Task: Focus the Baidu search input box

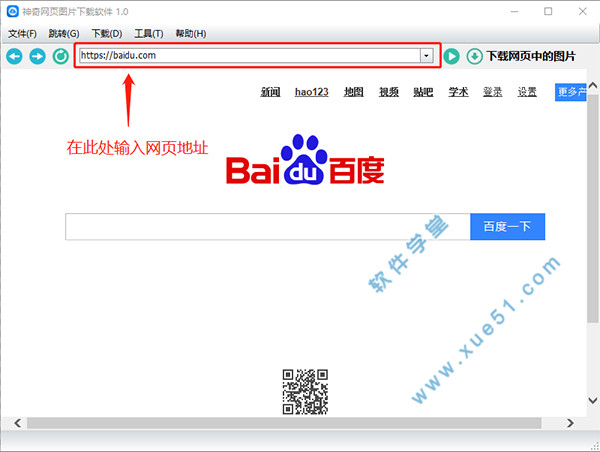Action: [267, 227]
